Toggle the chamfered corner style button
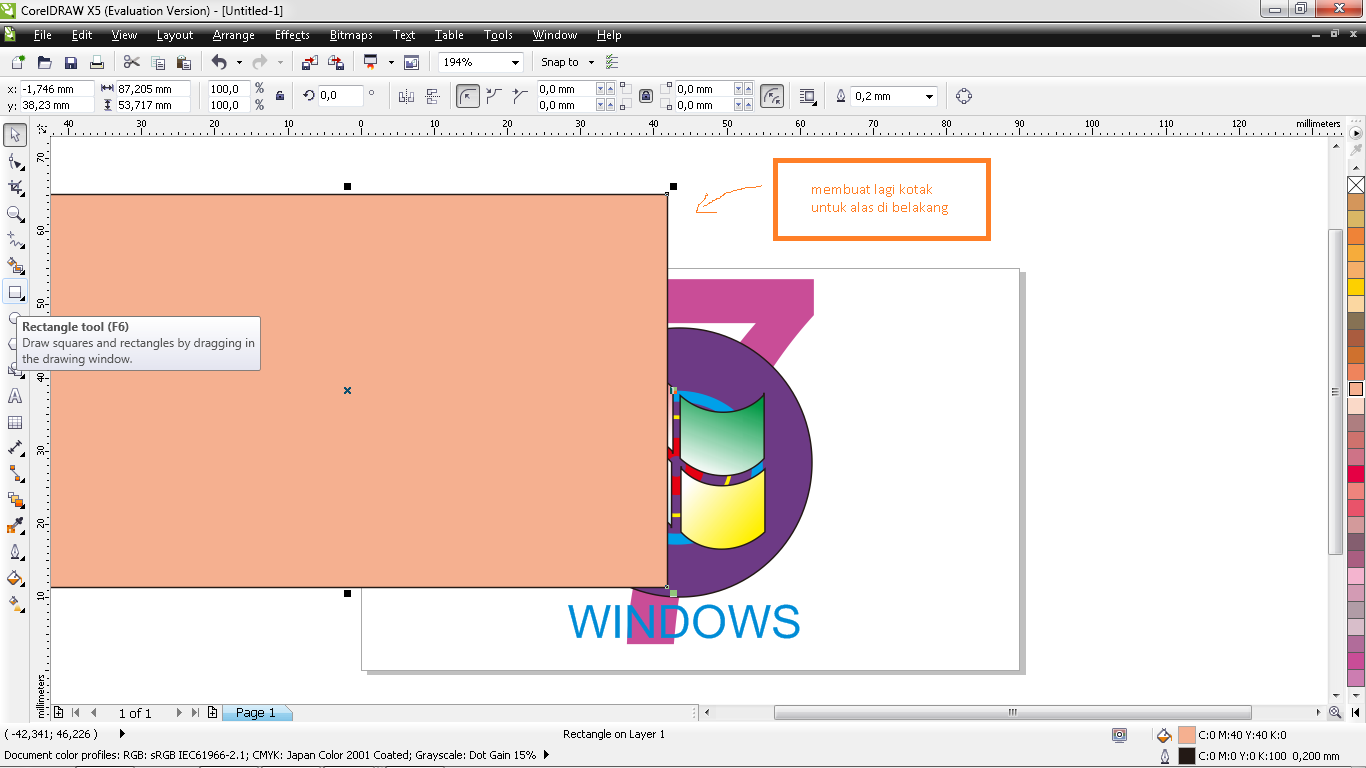 click(519, 96)
